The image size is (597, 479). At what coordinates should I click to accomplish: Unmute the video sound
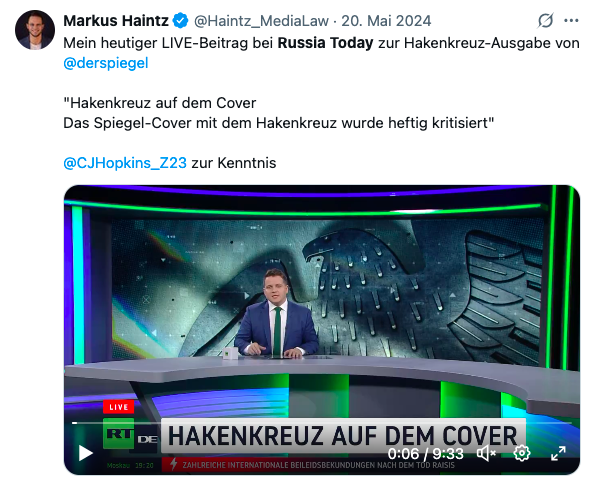pos(486,453)
